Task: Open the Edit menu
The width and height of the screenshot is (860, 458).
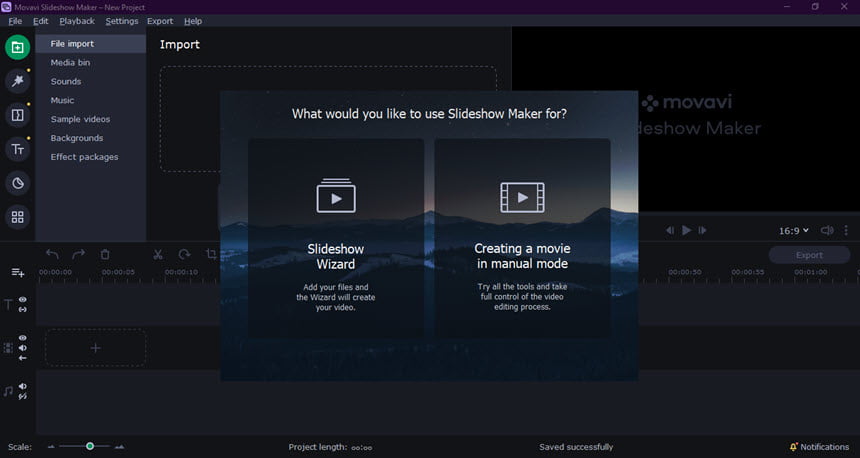Action: [x=41, y=21]
